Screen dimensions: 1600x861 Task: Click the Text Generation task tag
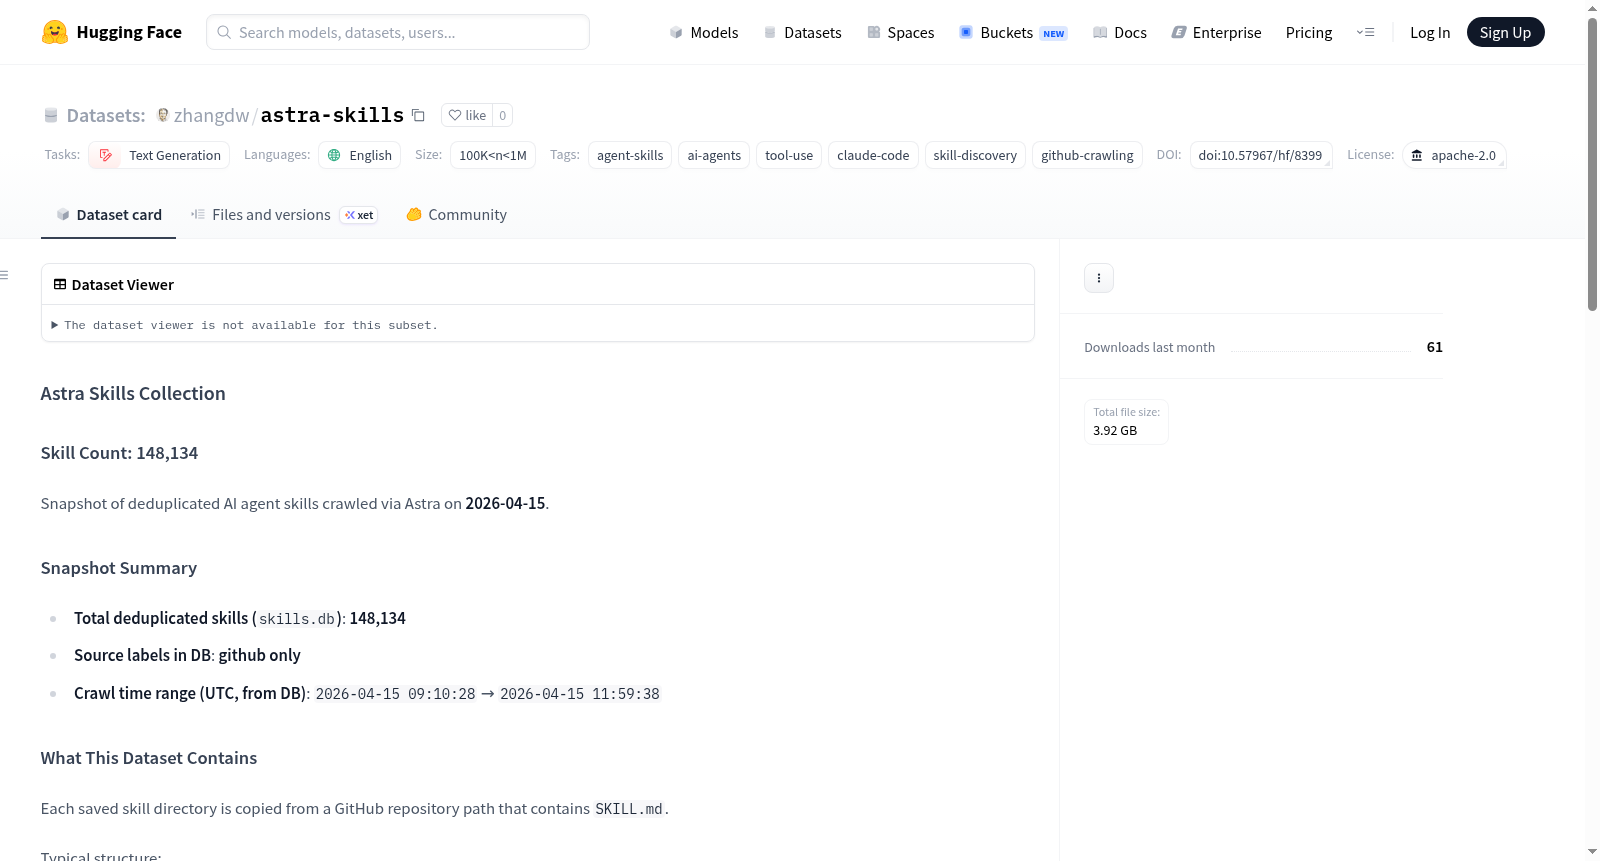160,155
